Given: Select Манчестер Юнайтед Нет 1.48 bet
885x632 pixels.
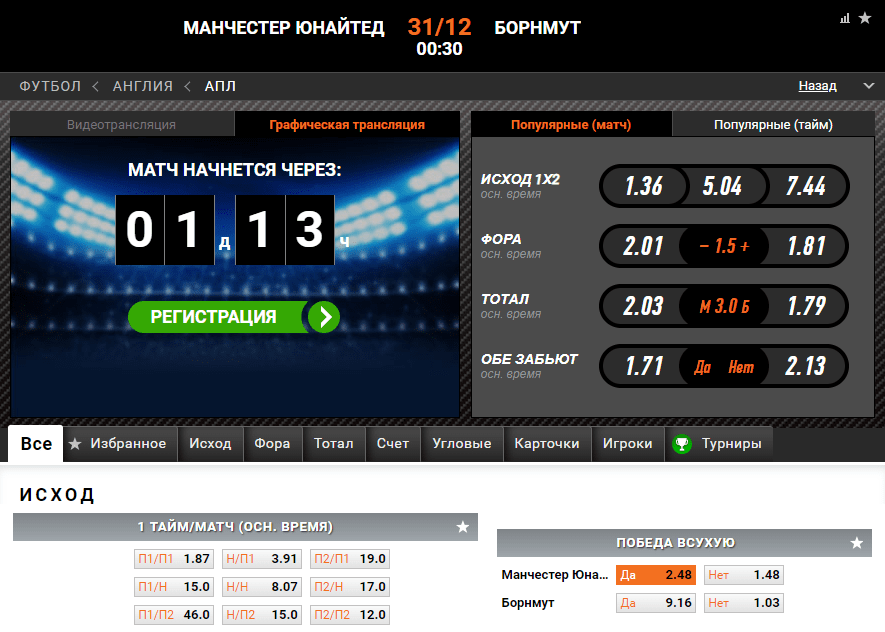Looking at the screenshot, I should click(x=744, y=575).
